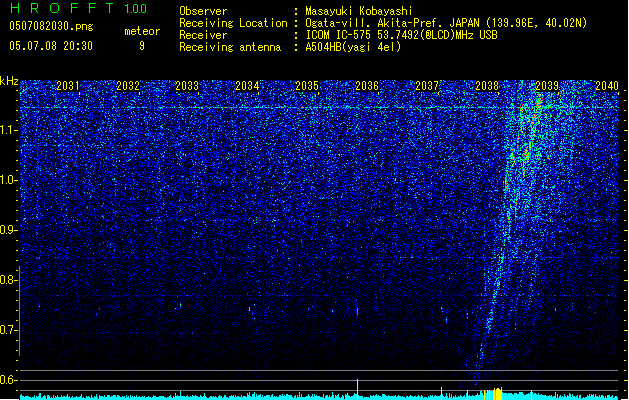This screenshot has width=629, height=400.
Task: Click the kHz axis unit label
Action: tap(9, 81)
